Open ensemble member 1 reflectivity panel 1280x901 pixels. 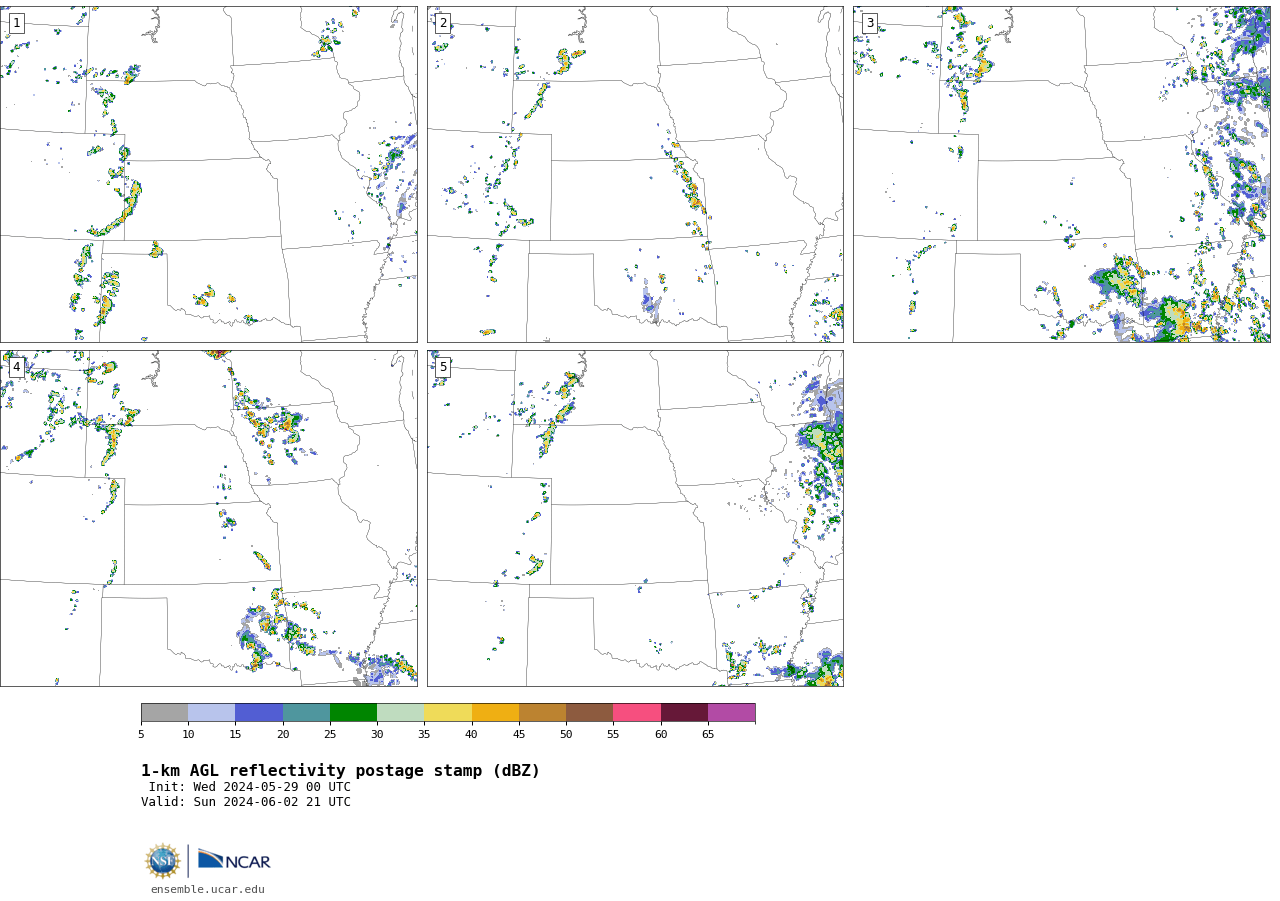tap(209, 174)
